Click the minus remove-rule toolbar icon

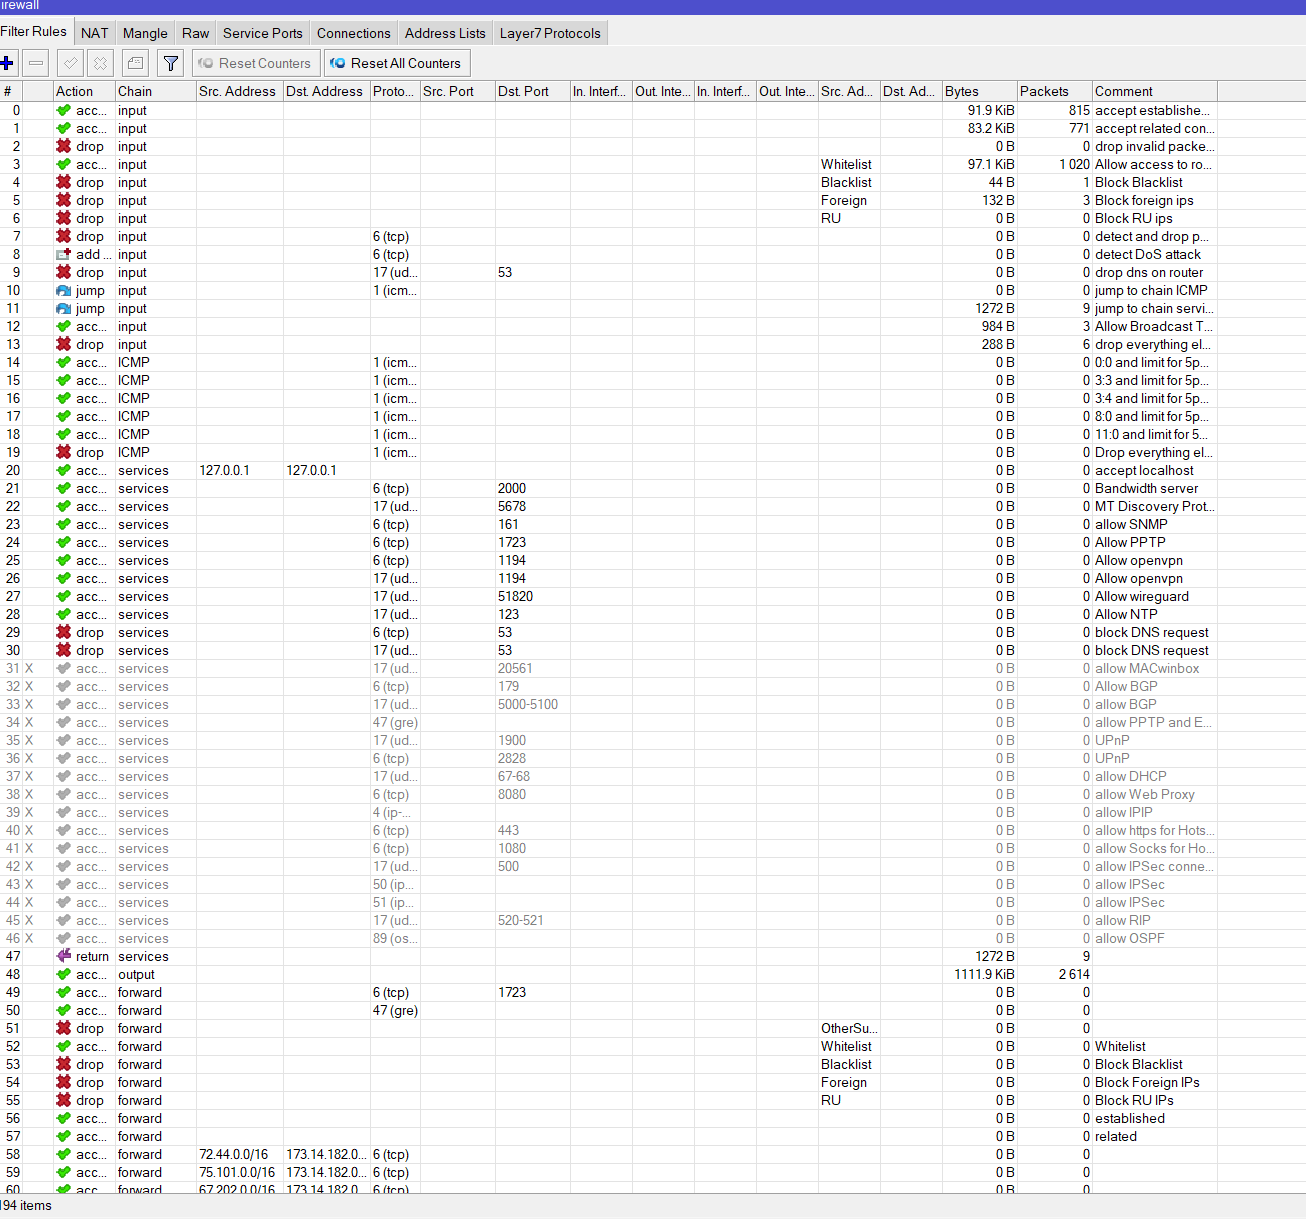tap(36, 63)
